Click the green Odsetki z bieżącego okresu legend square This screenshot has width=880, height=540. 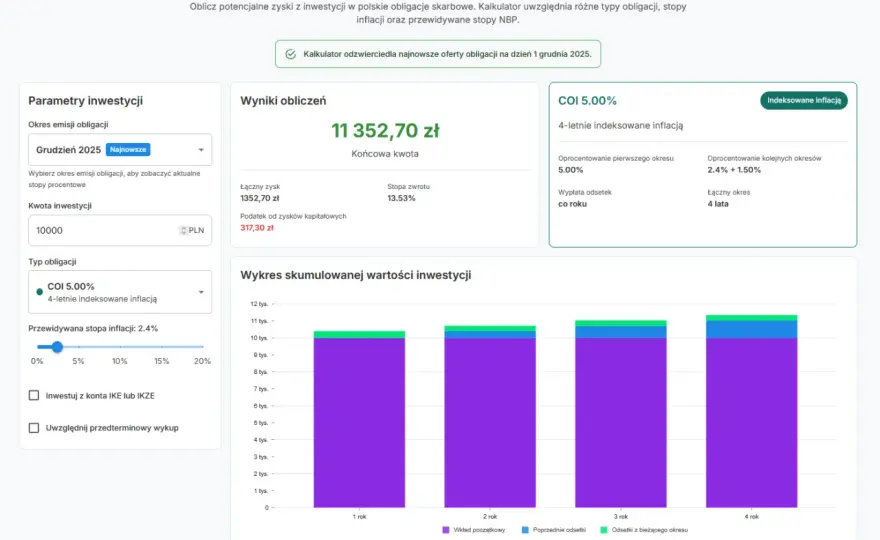[x=604, y=530]
